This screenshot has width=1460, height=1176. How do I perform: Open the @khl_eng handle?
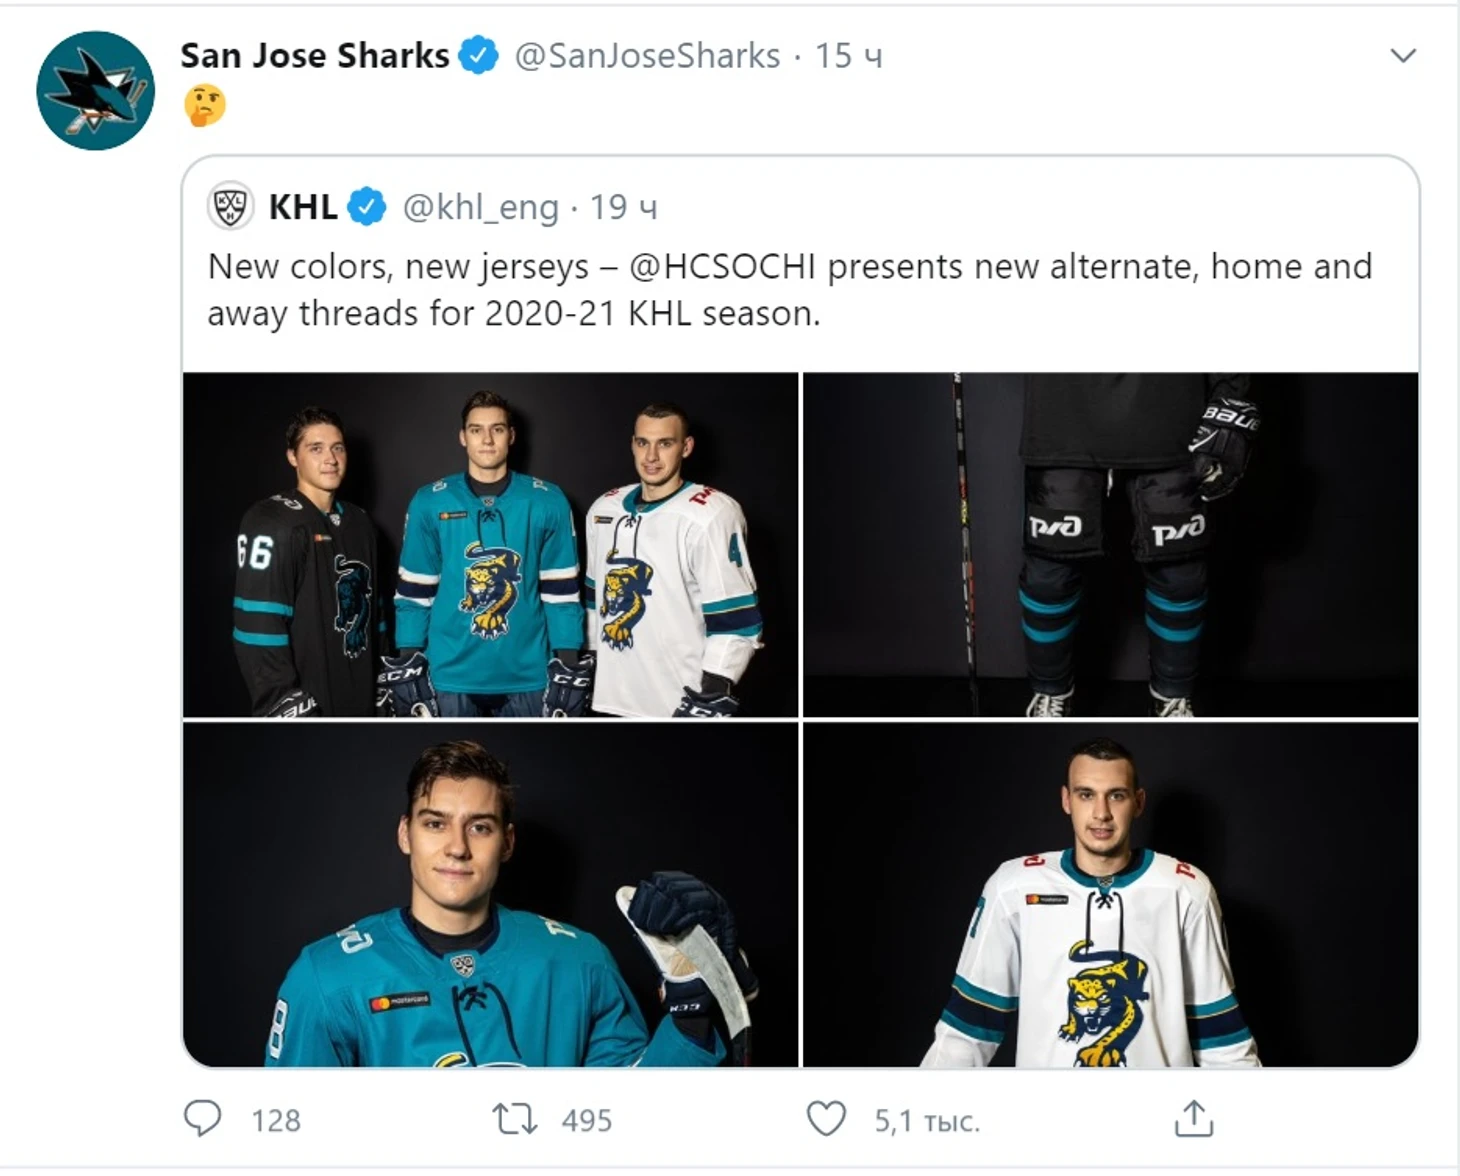[480, 207]
